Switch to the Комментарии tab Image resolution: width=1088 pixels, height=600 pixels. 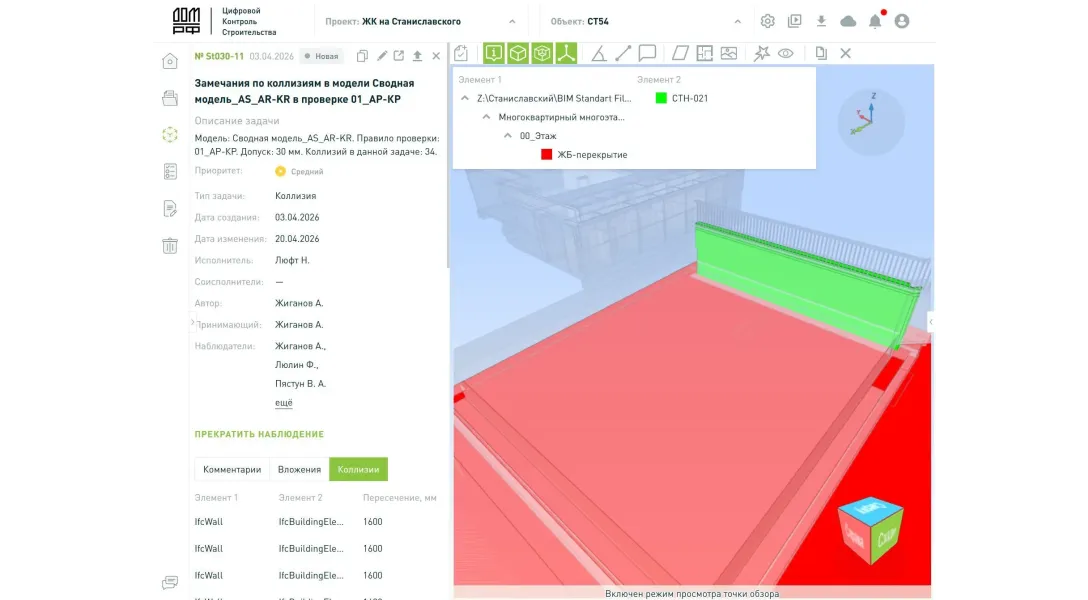pos(232,470)
